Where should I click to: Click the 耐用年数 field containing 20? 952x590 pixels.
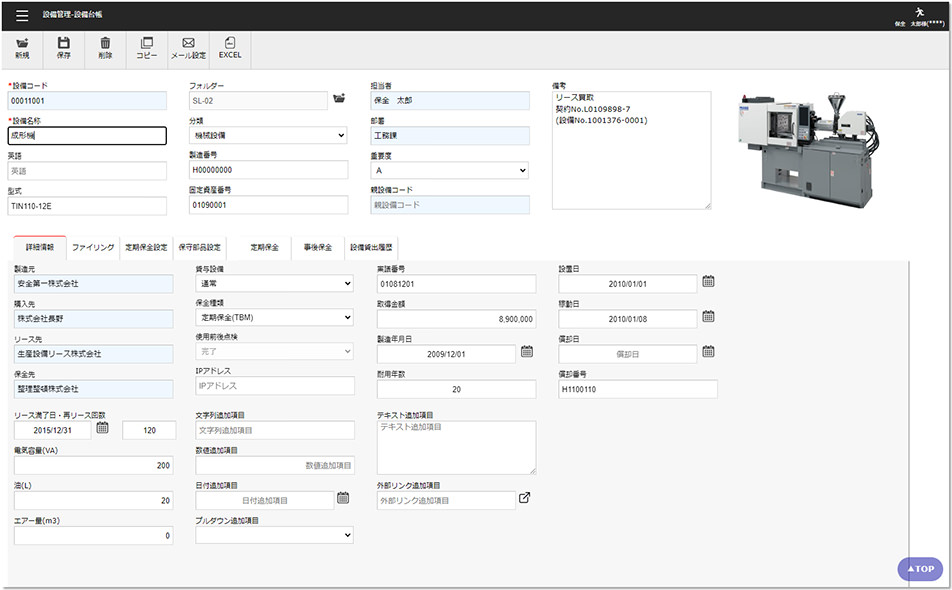coord(457,389)
